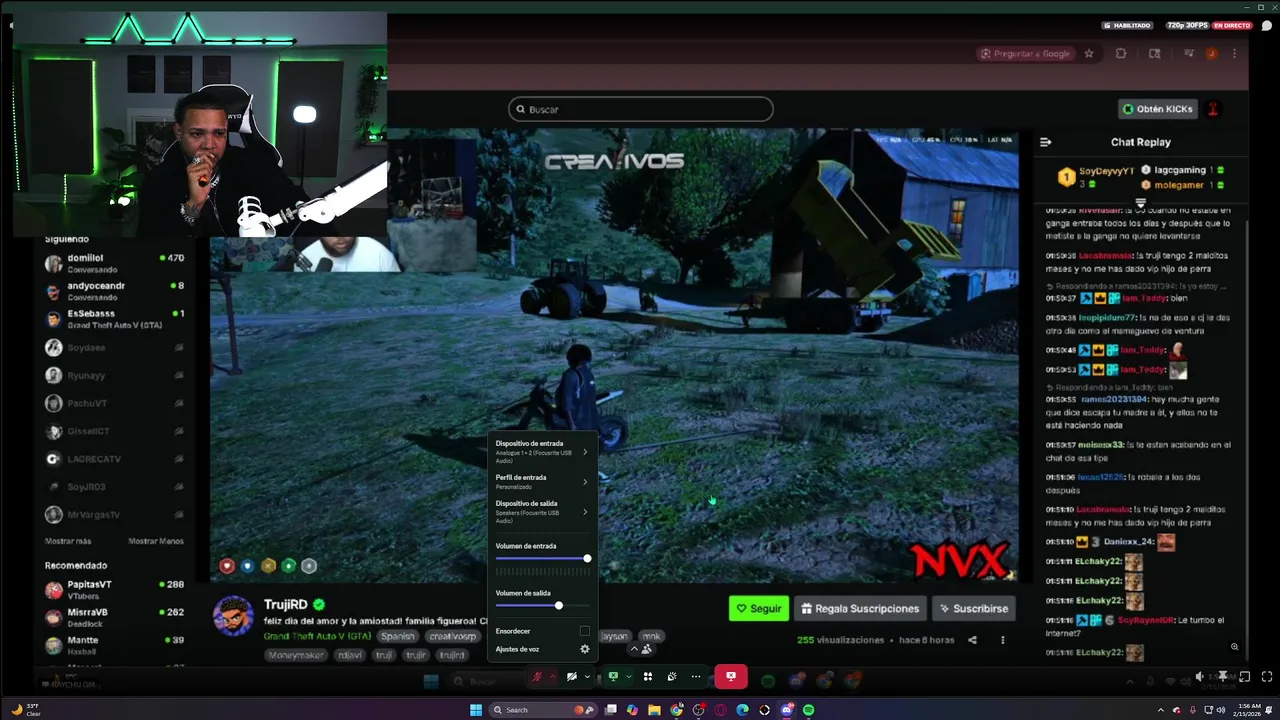The image size is (1280, 720).
Task: Click the red disconnect call button
Action: 731,677
